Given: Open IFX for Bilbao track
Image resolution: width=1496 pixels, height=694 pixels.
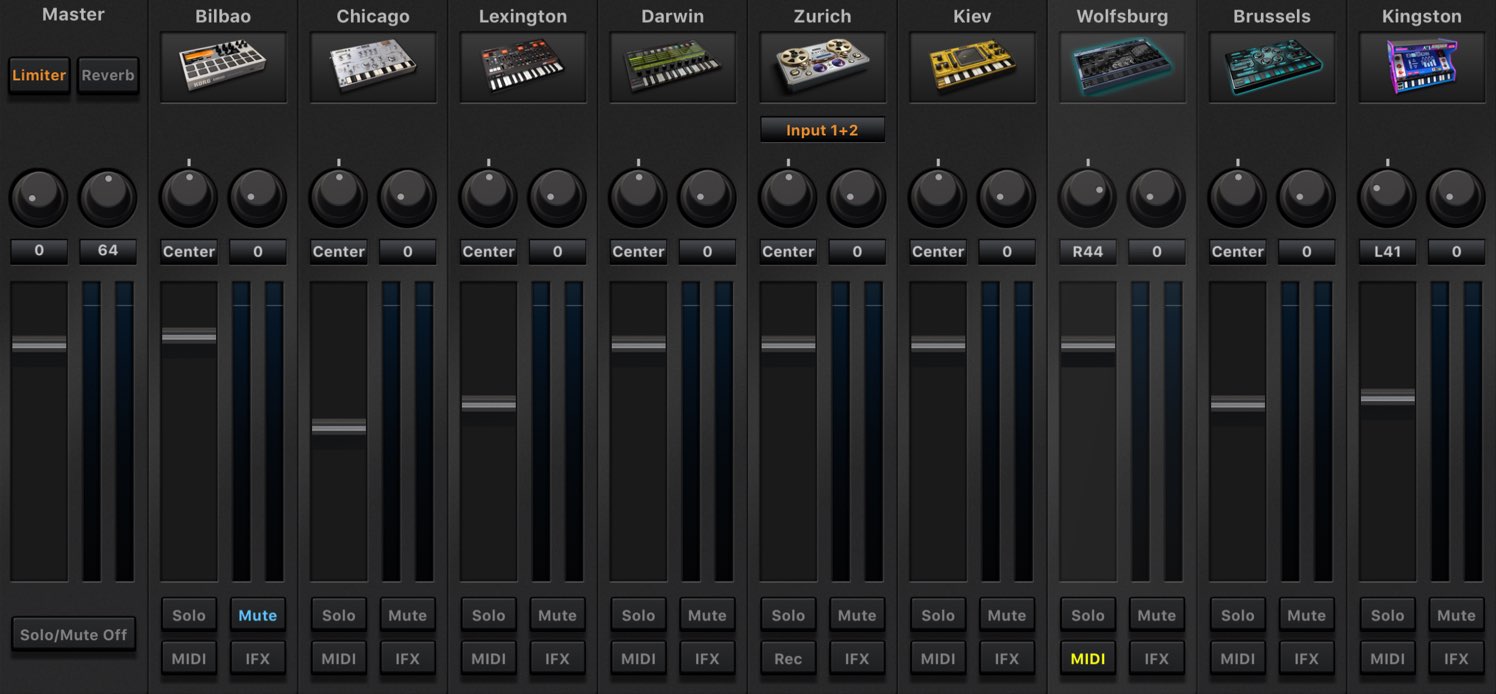Looking at the screenshot, I should (x=258, y=659).
